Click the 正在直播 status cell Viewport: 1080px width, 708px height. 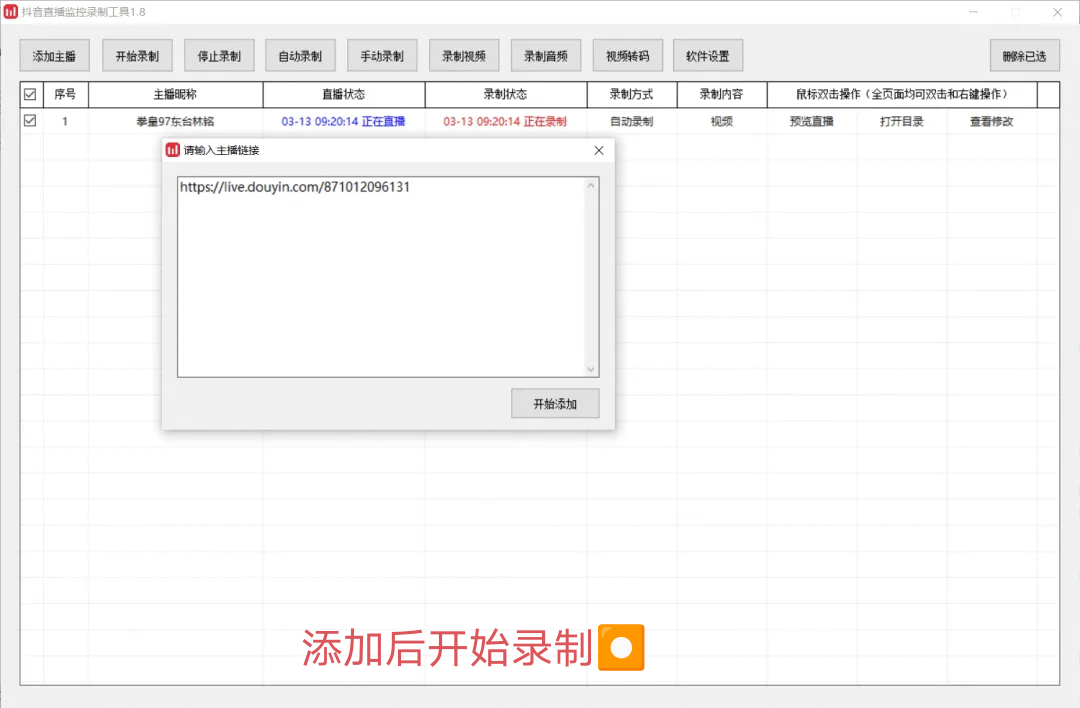coord(343,121)
